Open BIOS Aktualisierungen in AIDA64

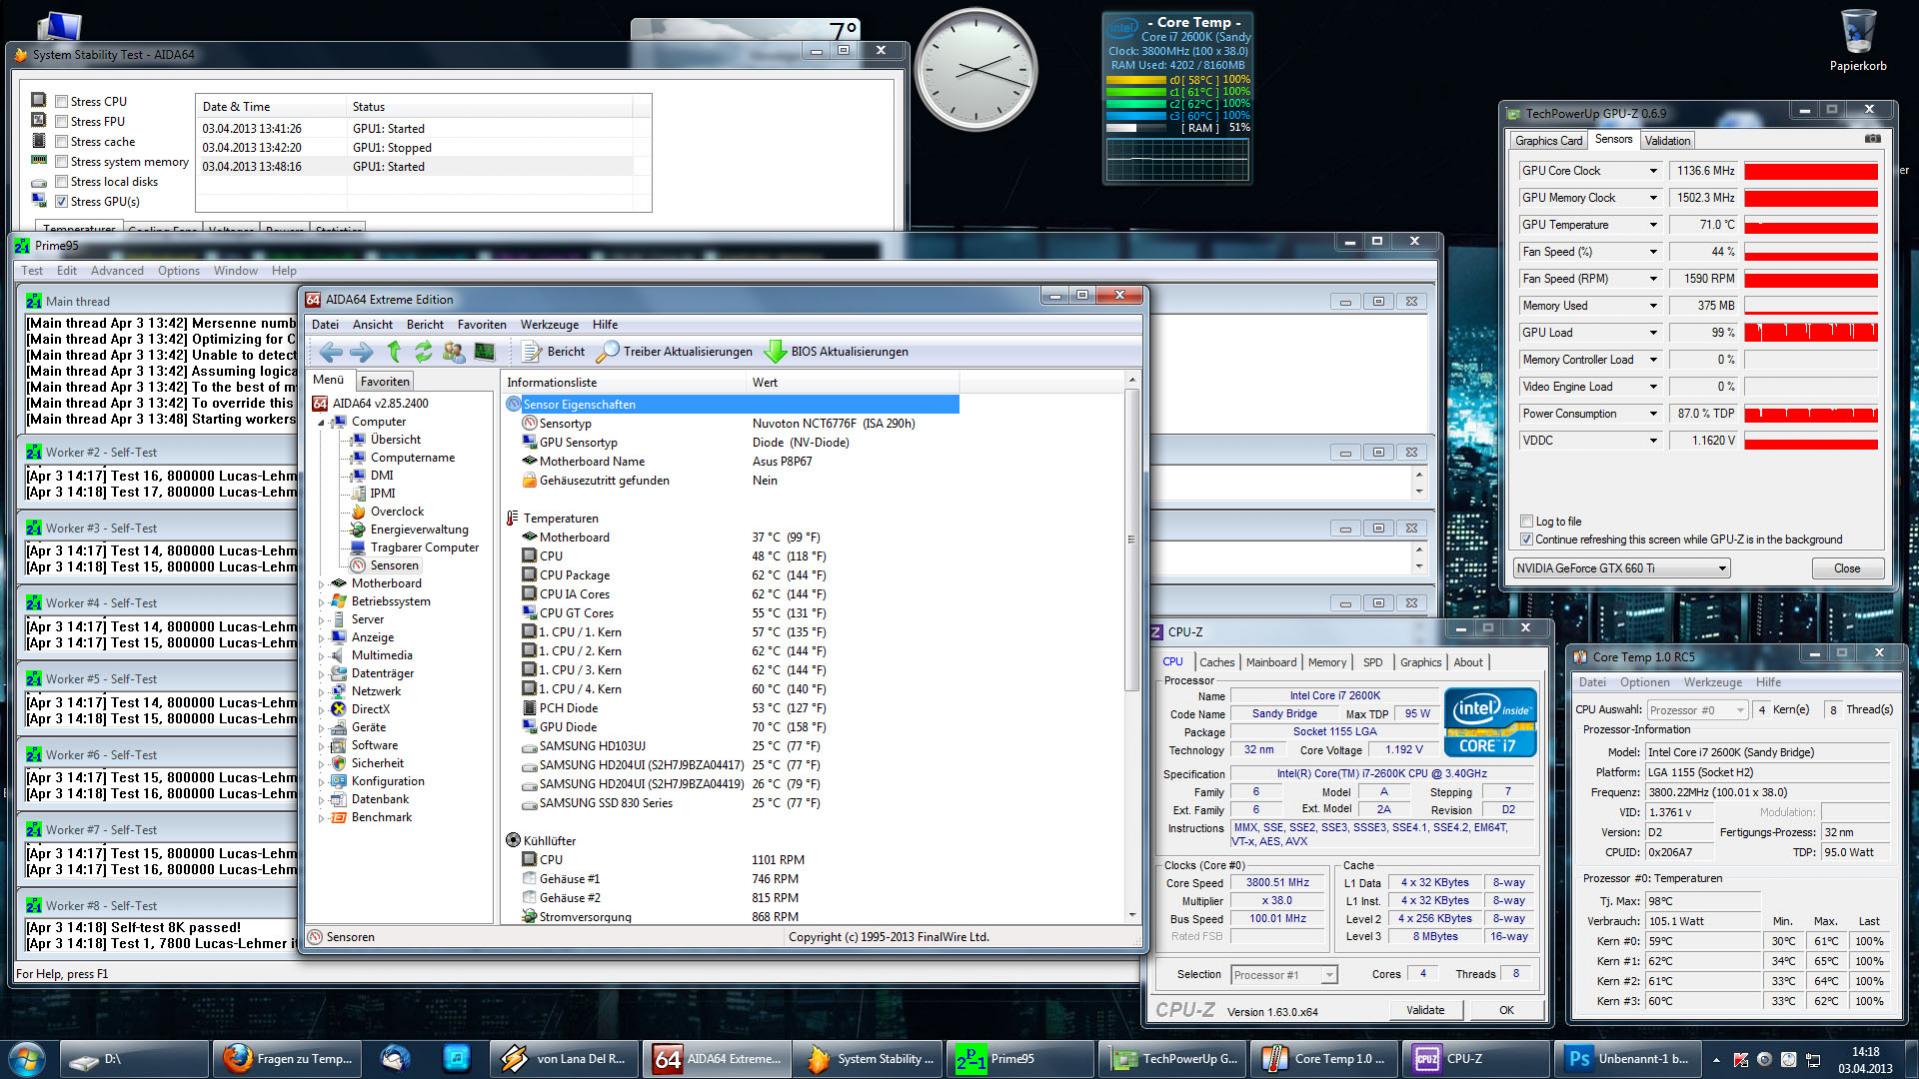point(837,352)
